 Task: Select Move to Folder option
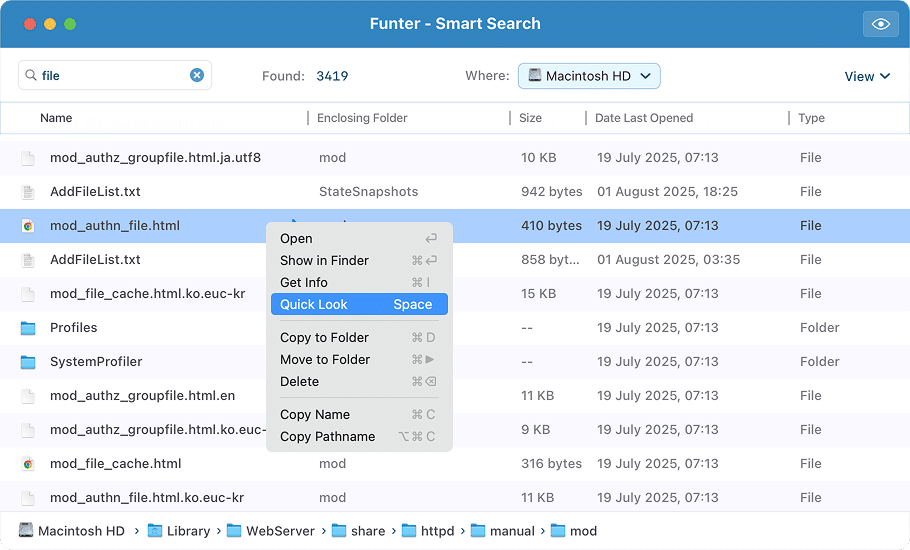coord(359,360)
